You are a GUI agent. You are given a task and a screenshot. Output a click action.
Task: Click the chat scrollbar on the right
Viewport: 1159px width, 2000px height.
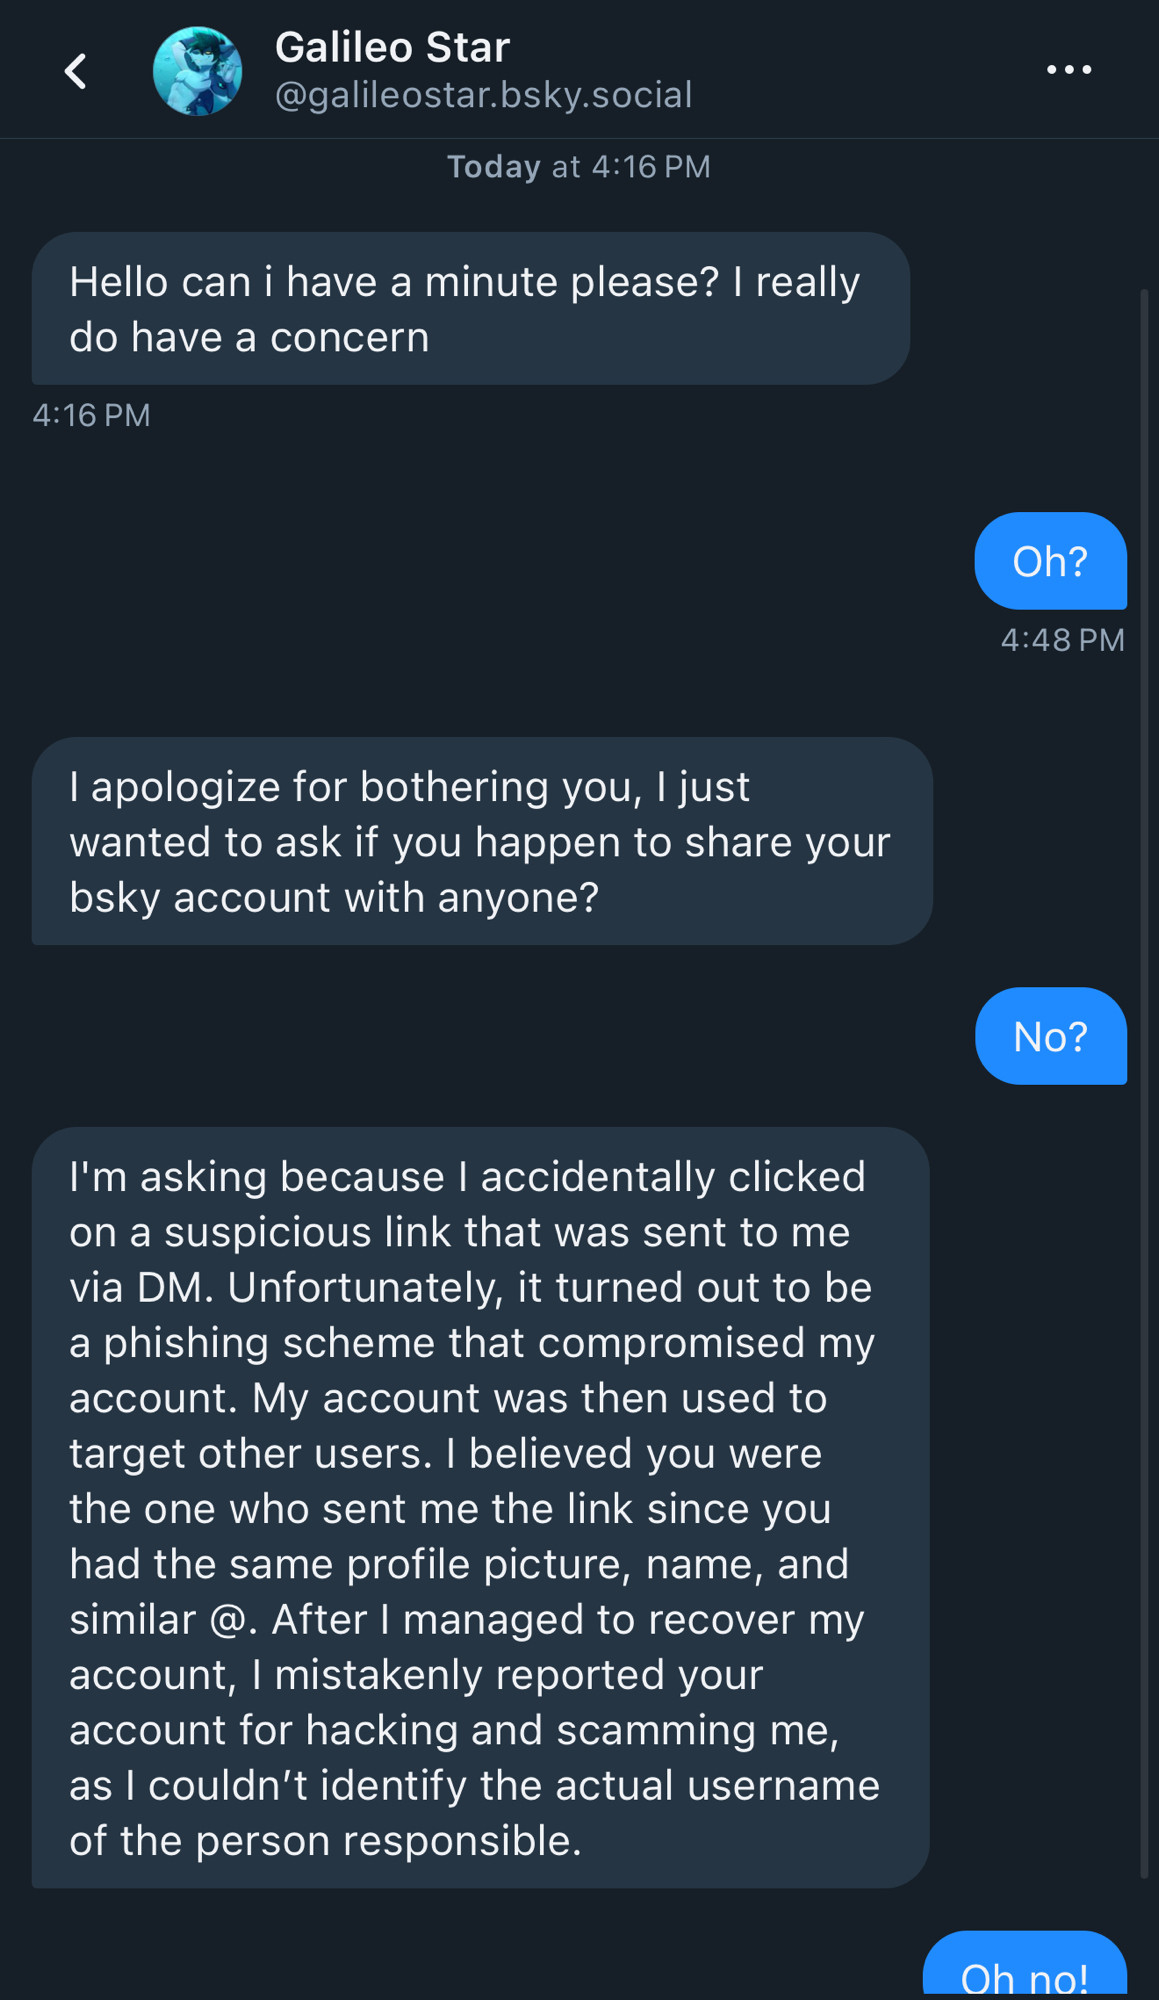point(1145,1085)
